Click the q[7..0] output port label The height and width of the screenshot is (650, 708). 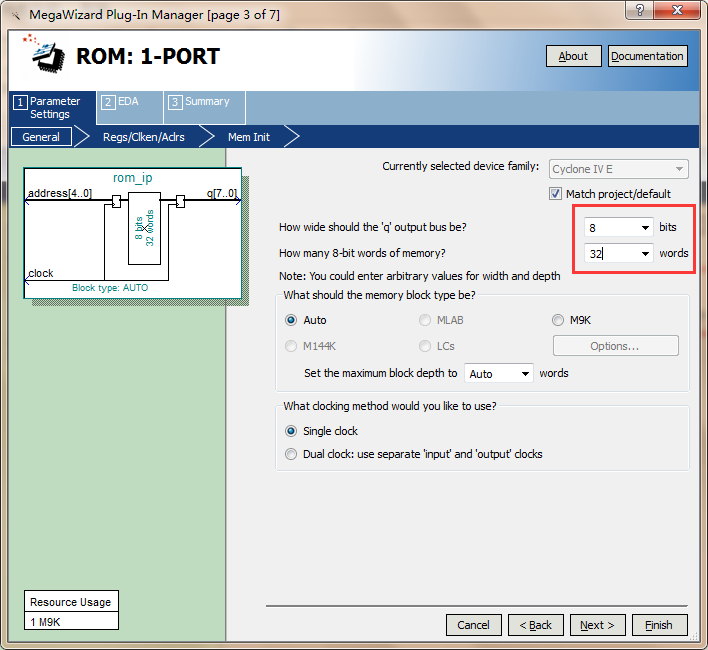point(221,193)
